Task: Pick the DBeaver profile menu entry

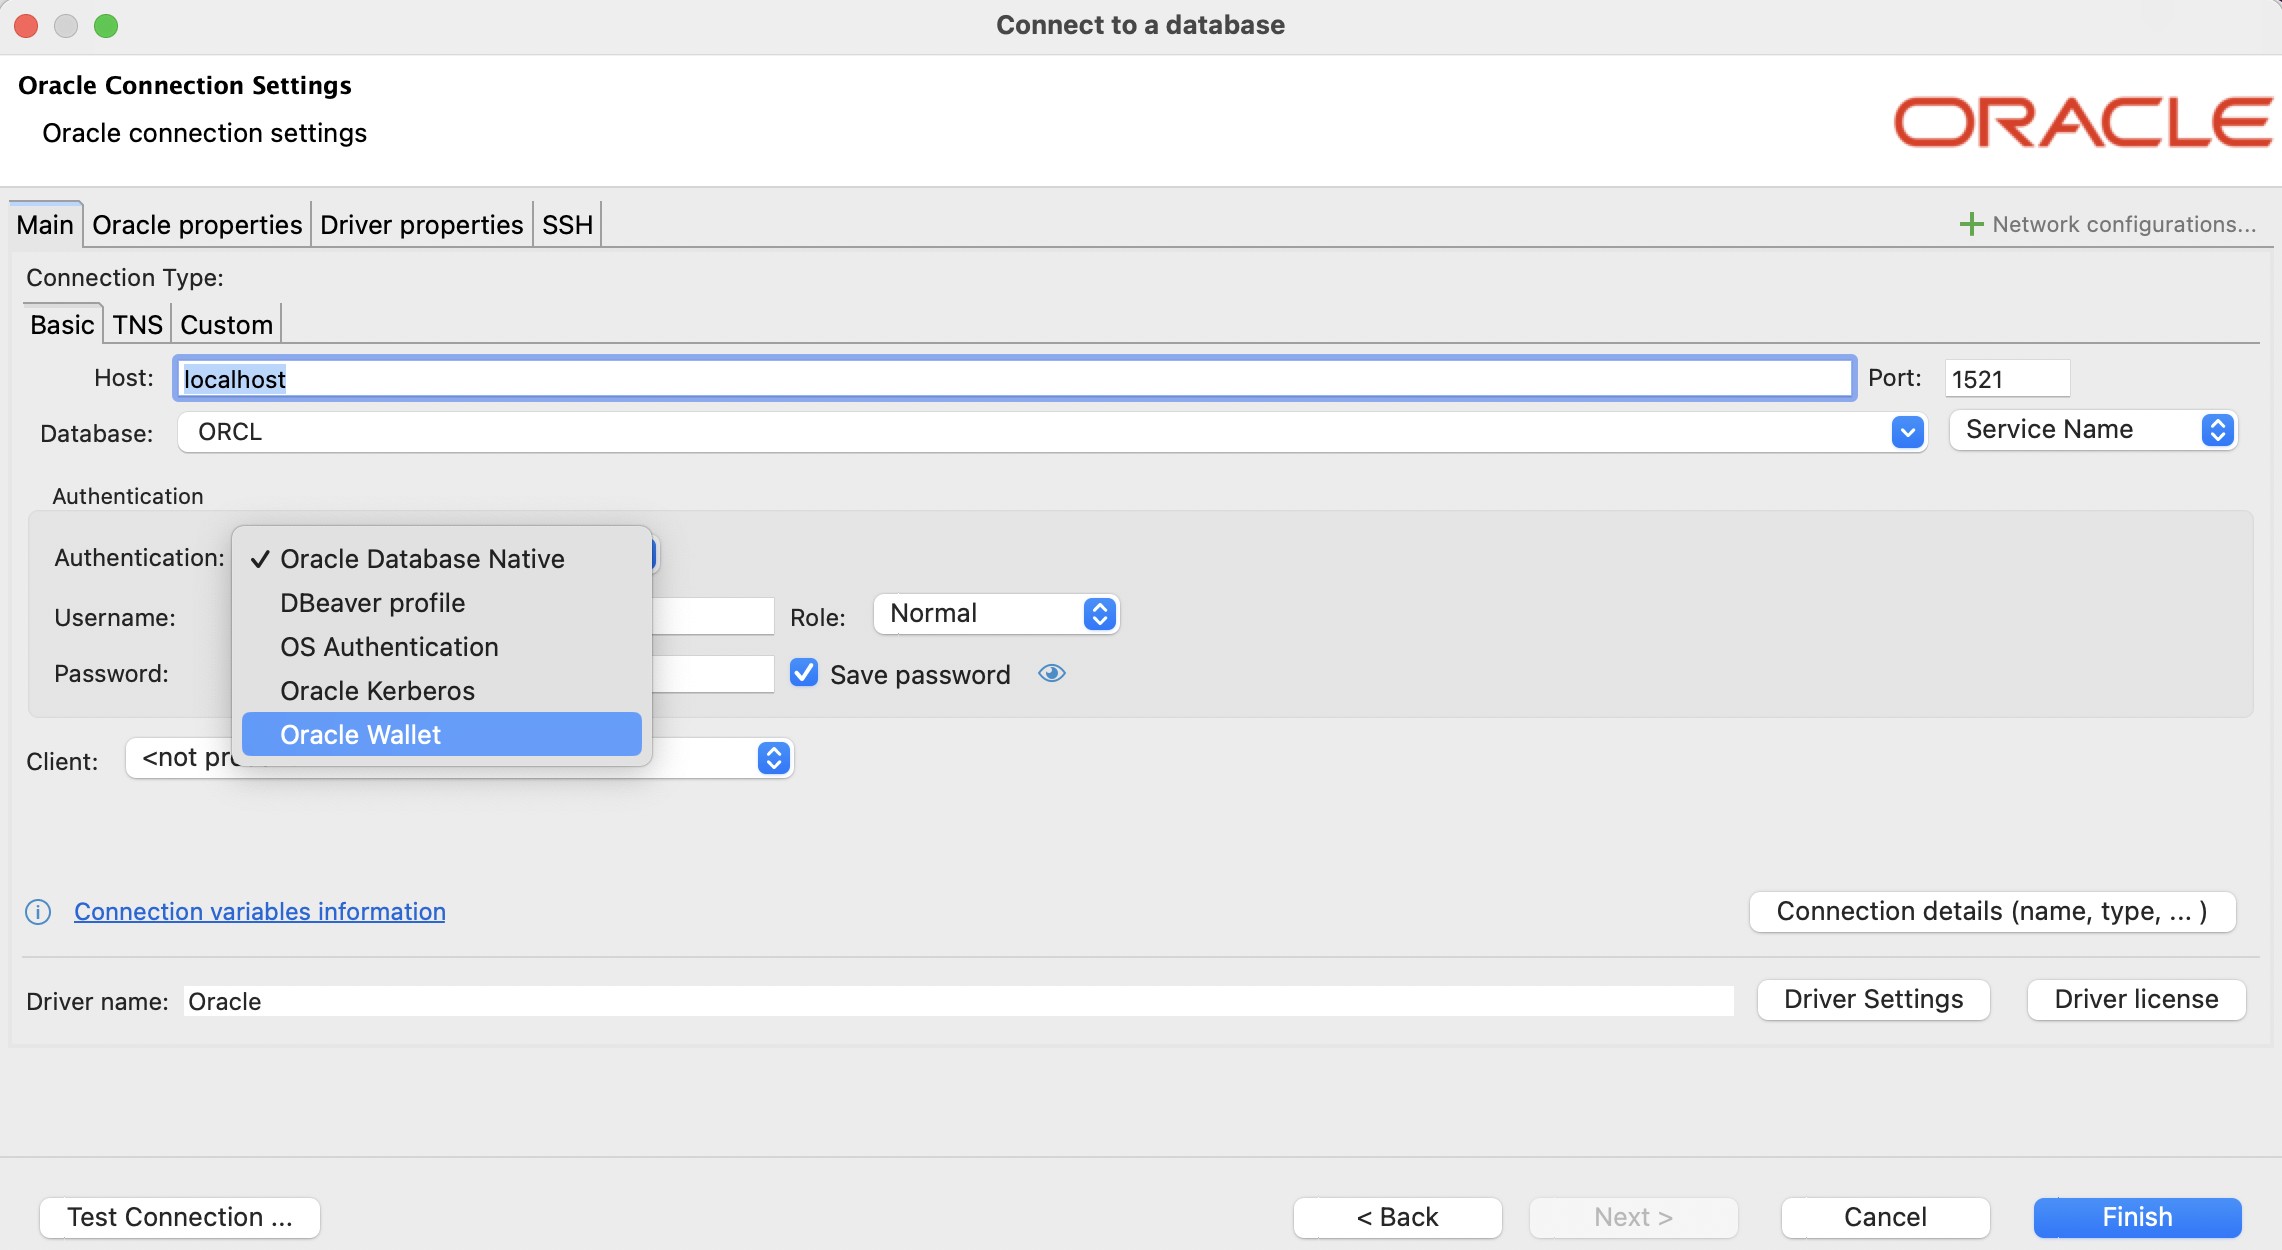Action: [x=372, y=603]
